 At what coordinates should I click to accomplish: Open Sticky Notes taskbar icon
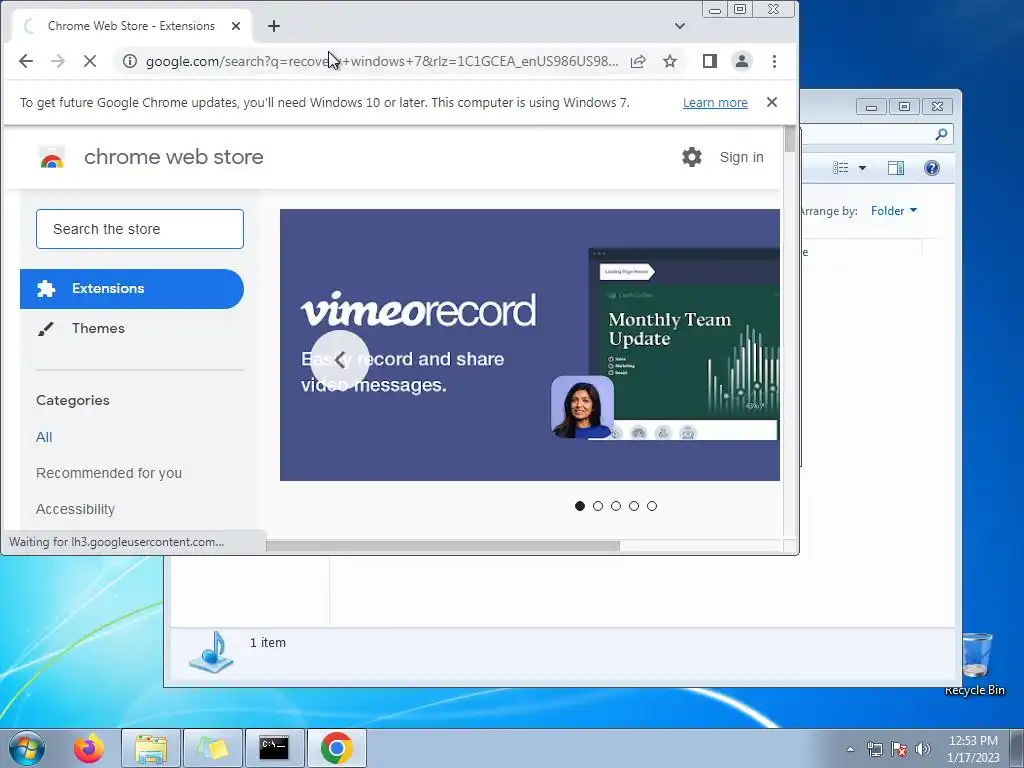[x=212, y=748]
